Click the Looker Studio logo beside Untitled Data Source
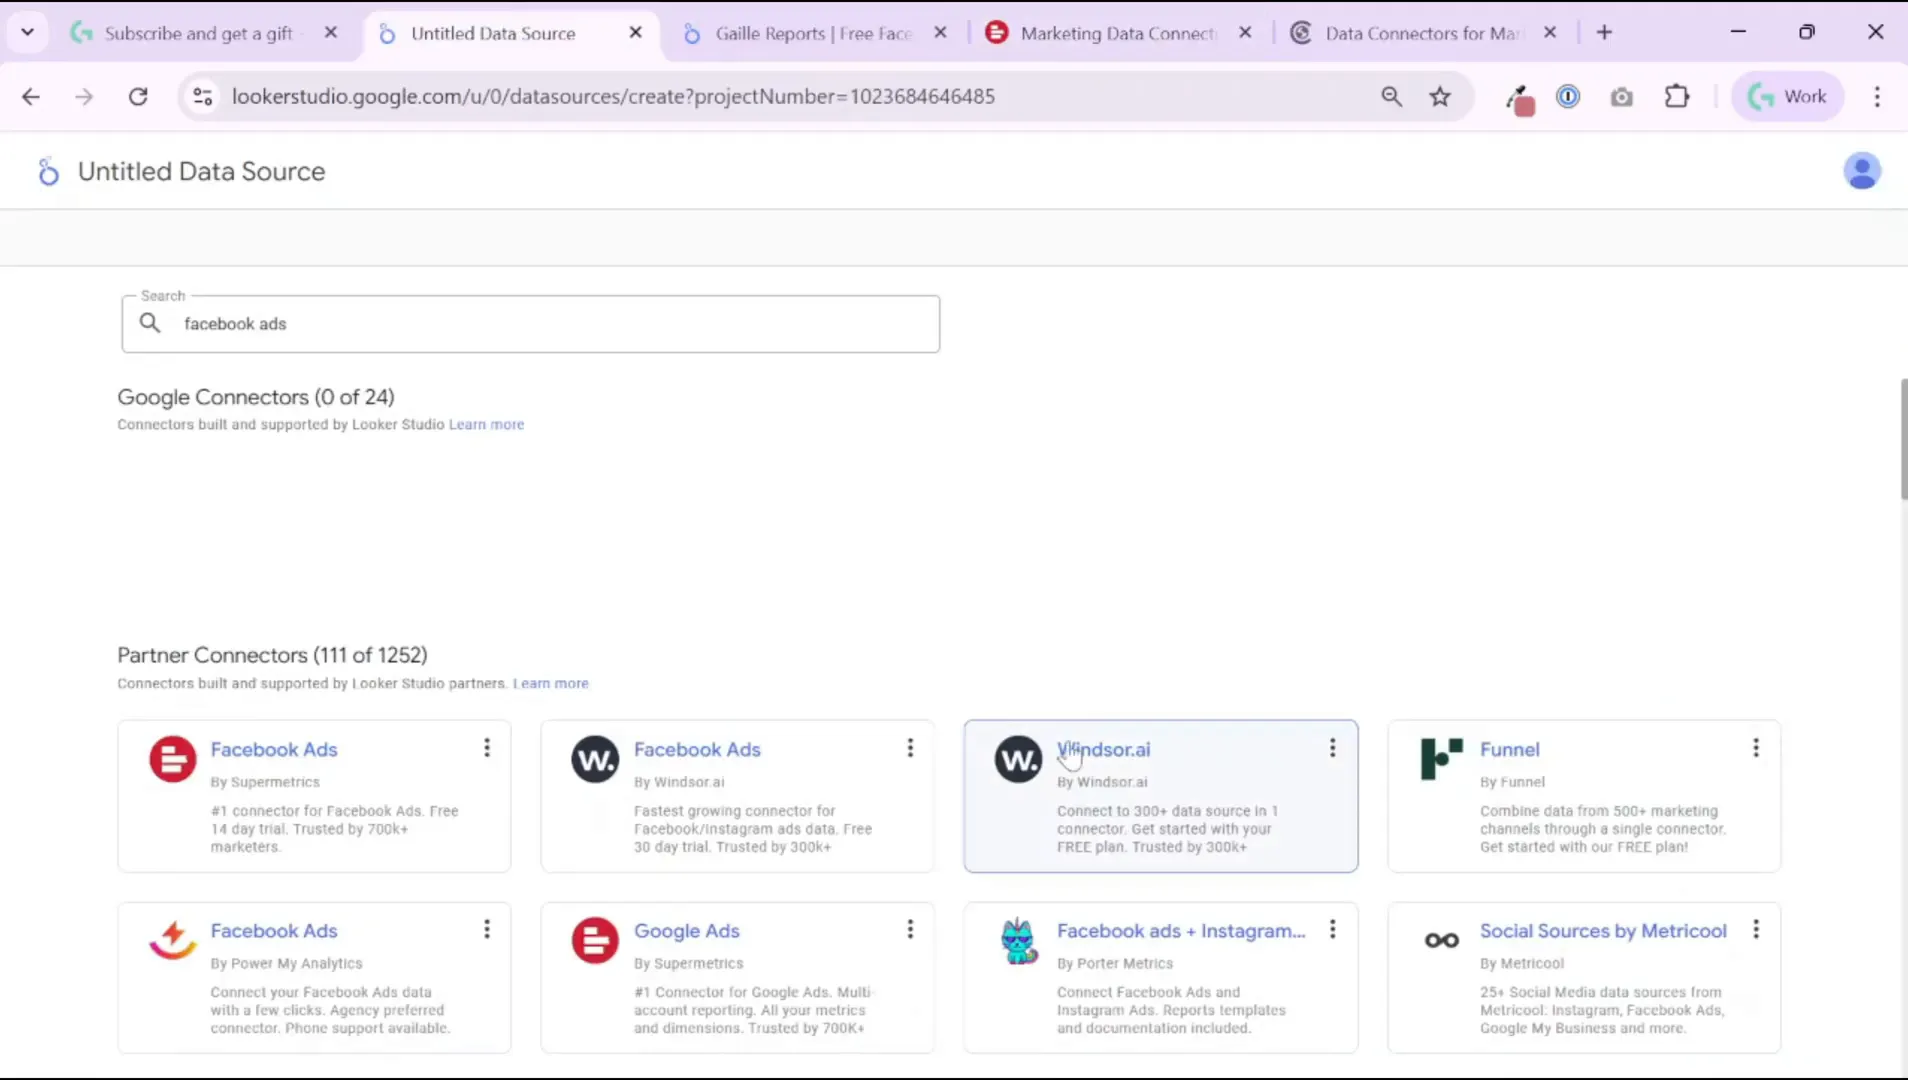Screen dimensions: 1908x1080 tap(47, 171)
